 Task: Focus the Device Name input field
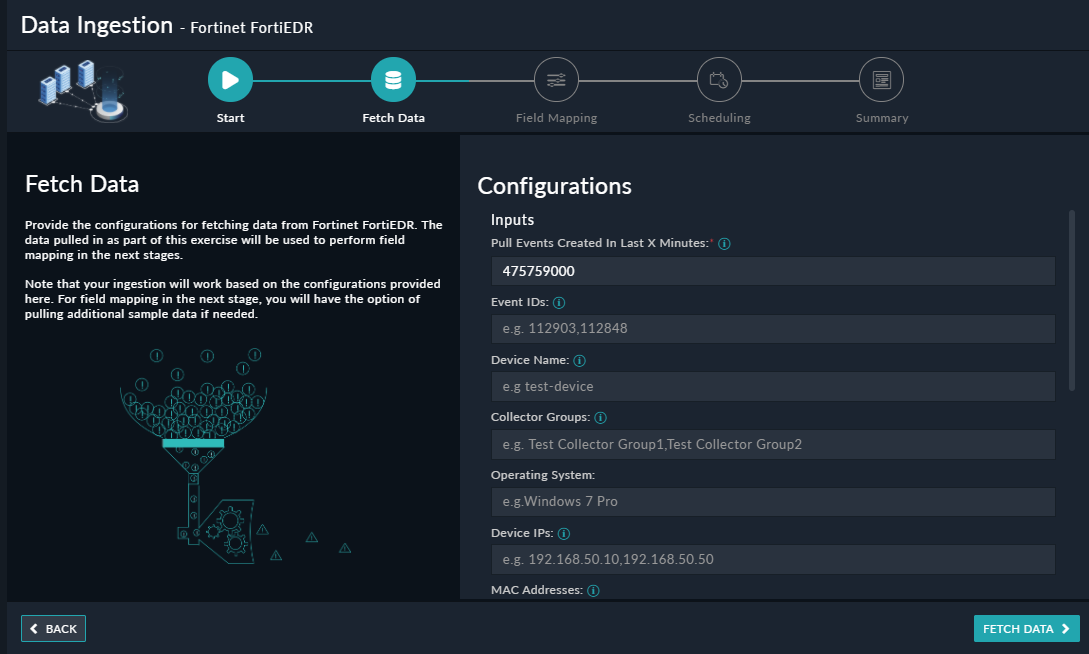pos(773,386)
